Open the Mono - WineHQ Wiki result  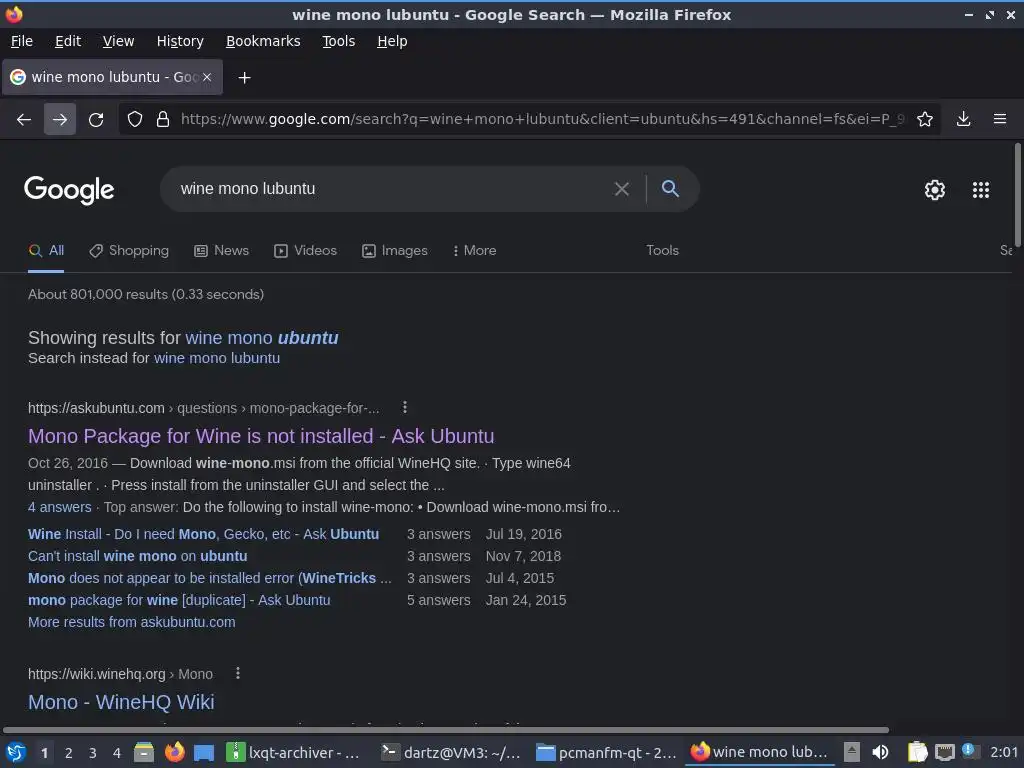(x=121, y=702)
